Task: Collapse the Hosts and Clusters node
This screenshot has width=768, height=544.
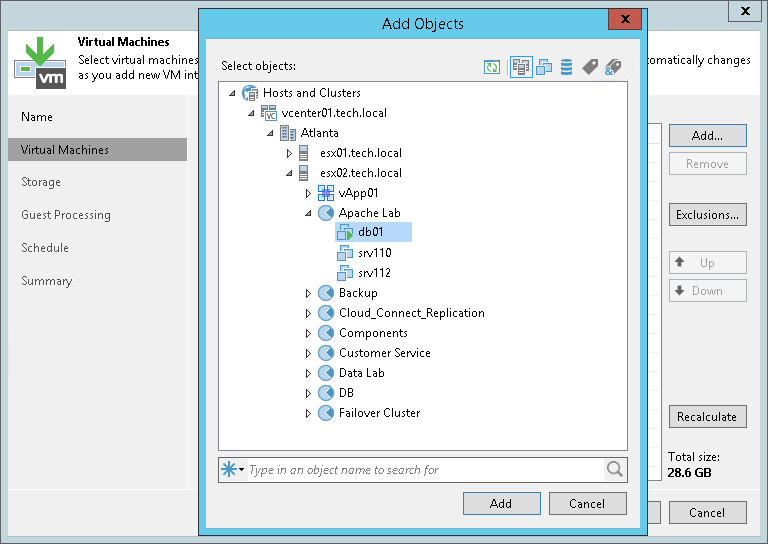Action: pyautogui.click(x=232, y=93)
